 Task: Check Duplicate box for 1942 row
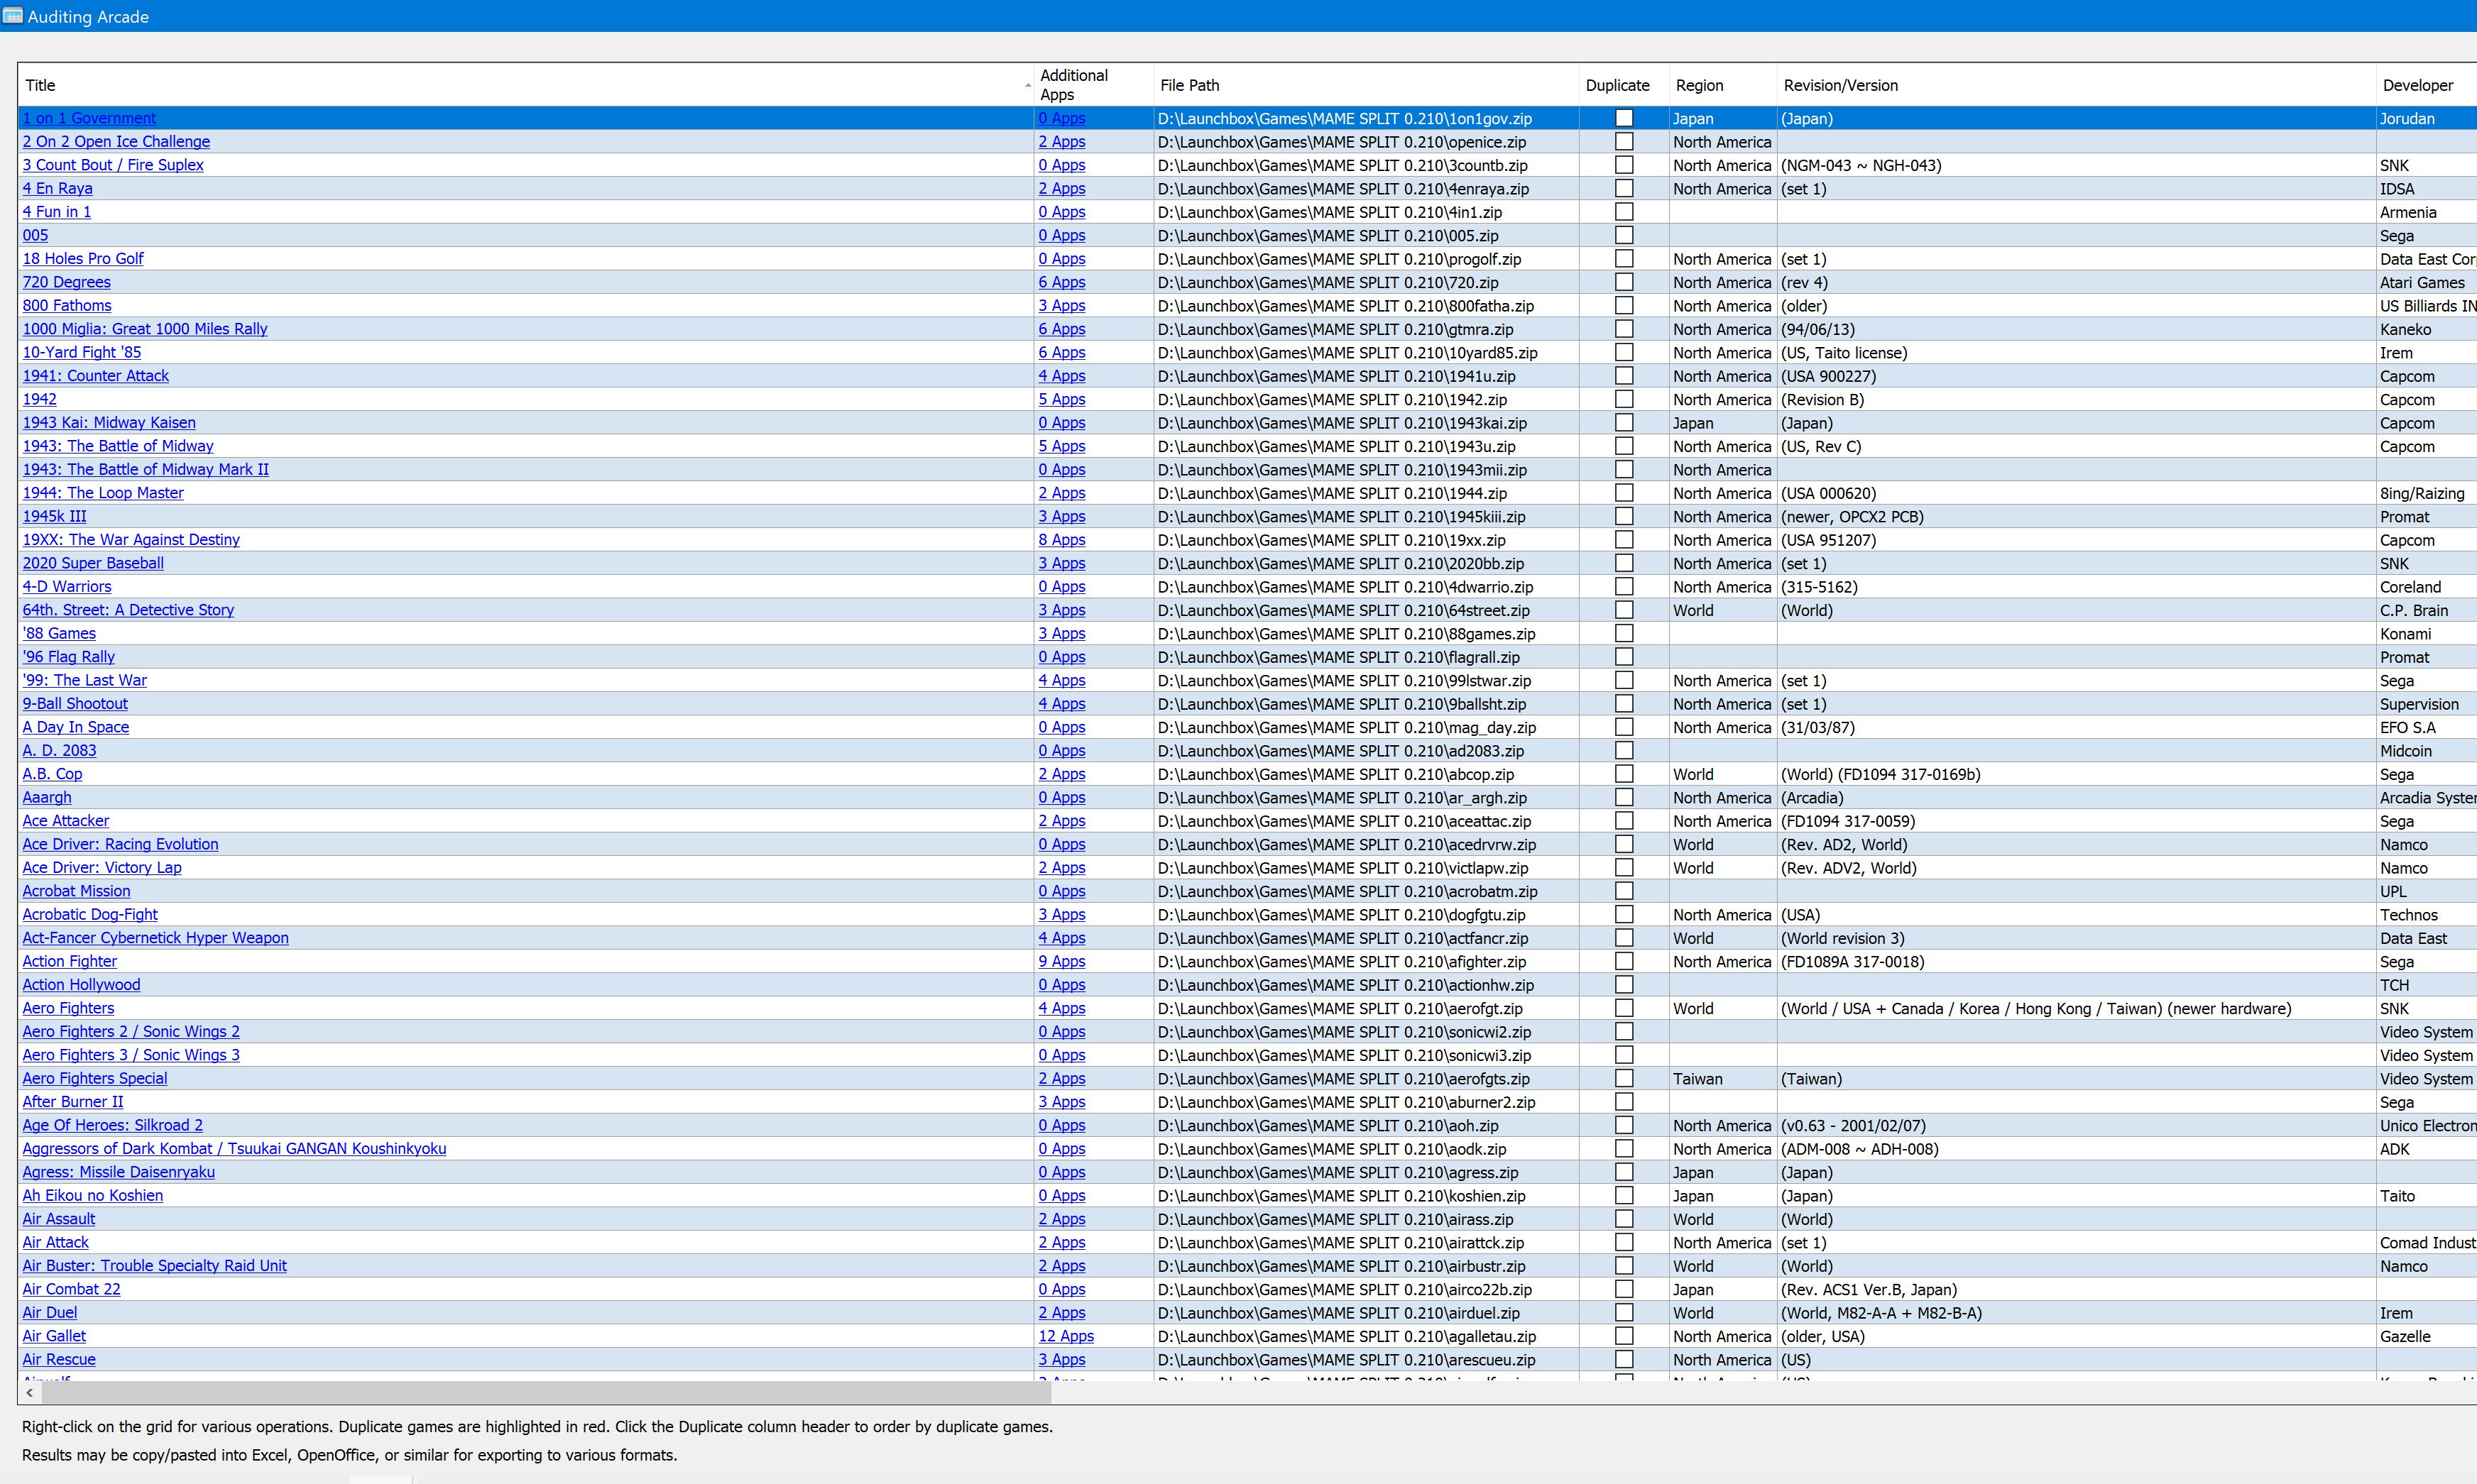click(1624, 399)
